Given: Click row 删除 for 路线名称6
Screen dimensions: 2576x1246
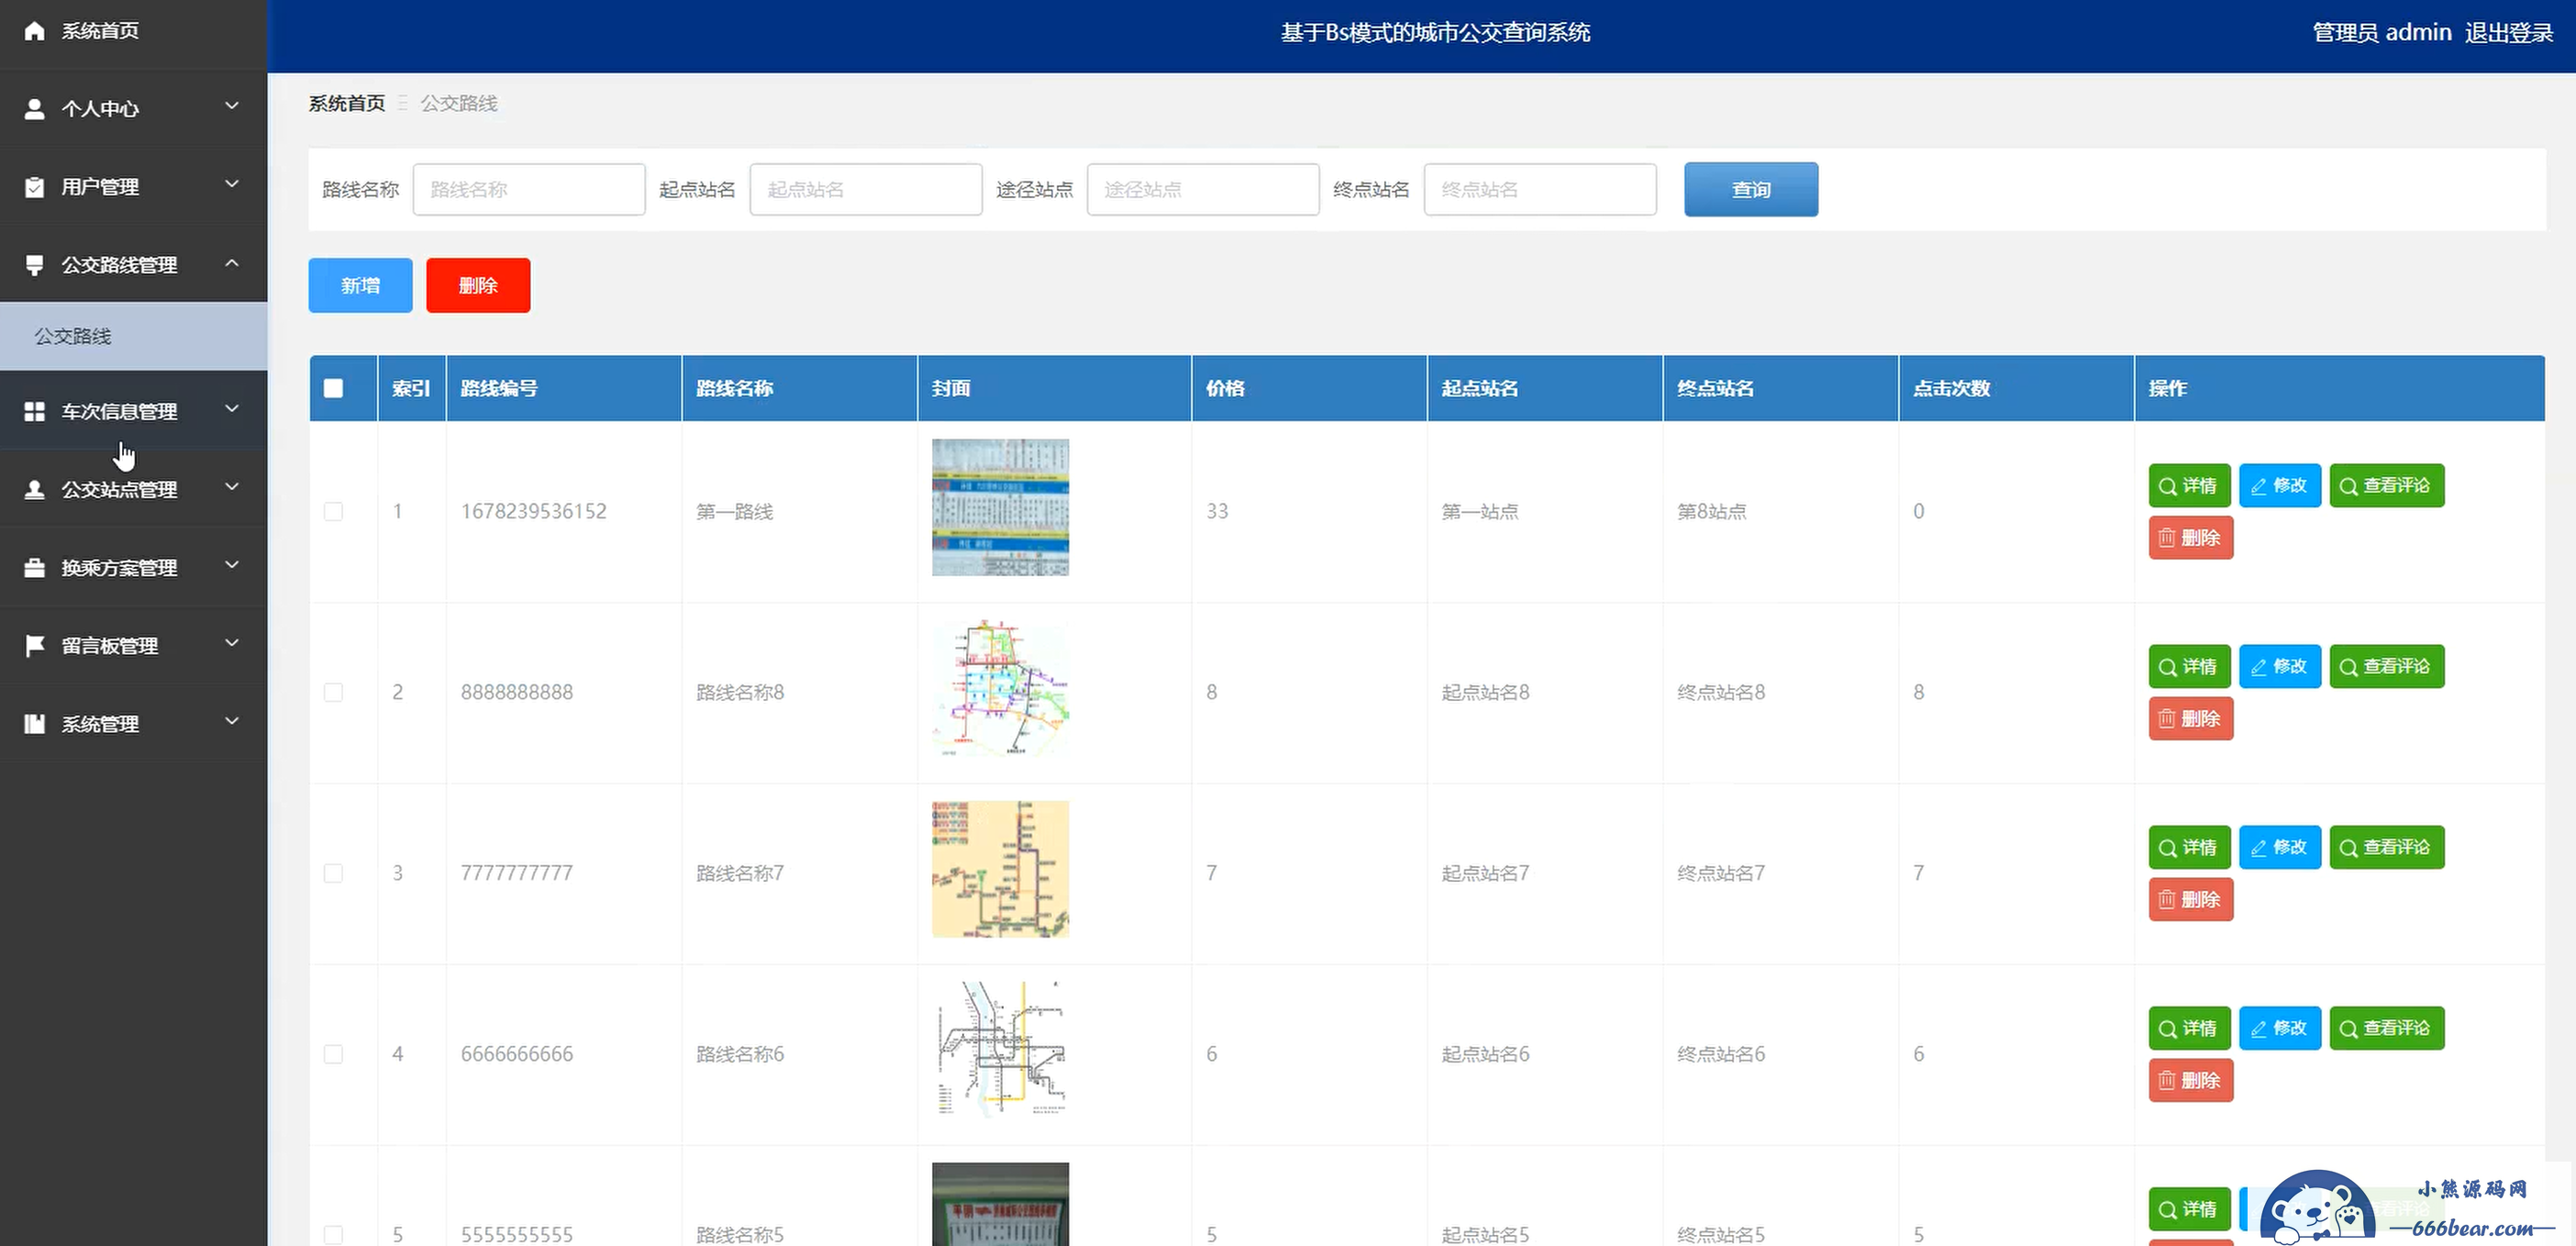Looking at the screenshot, I should coord(2191,1081).
